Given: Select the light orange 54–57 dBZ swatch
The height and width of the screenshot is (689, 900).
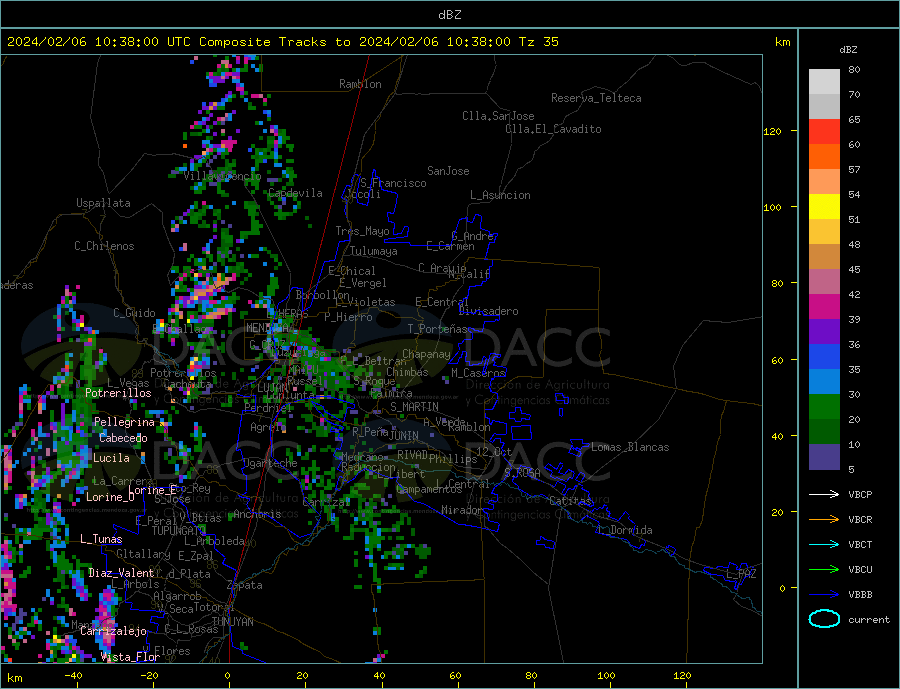Looking at the screenshot, I should point(824,181).
